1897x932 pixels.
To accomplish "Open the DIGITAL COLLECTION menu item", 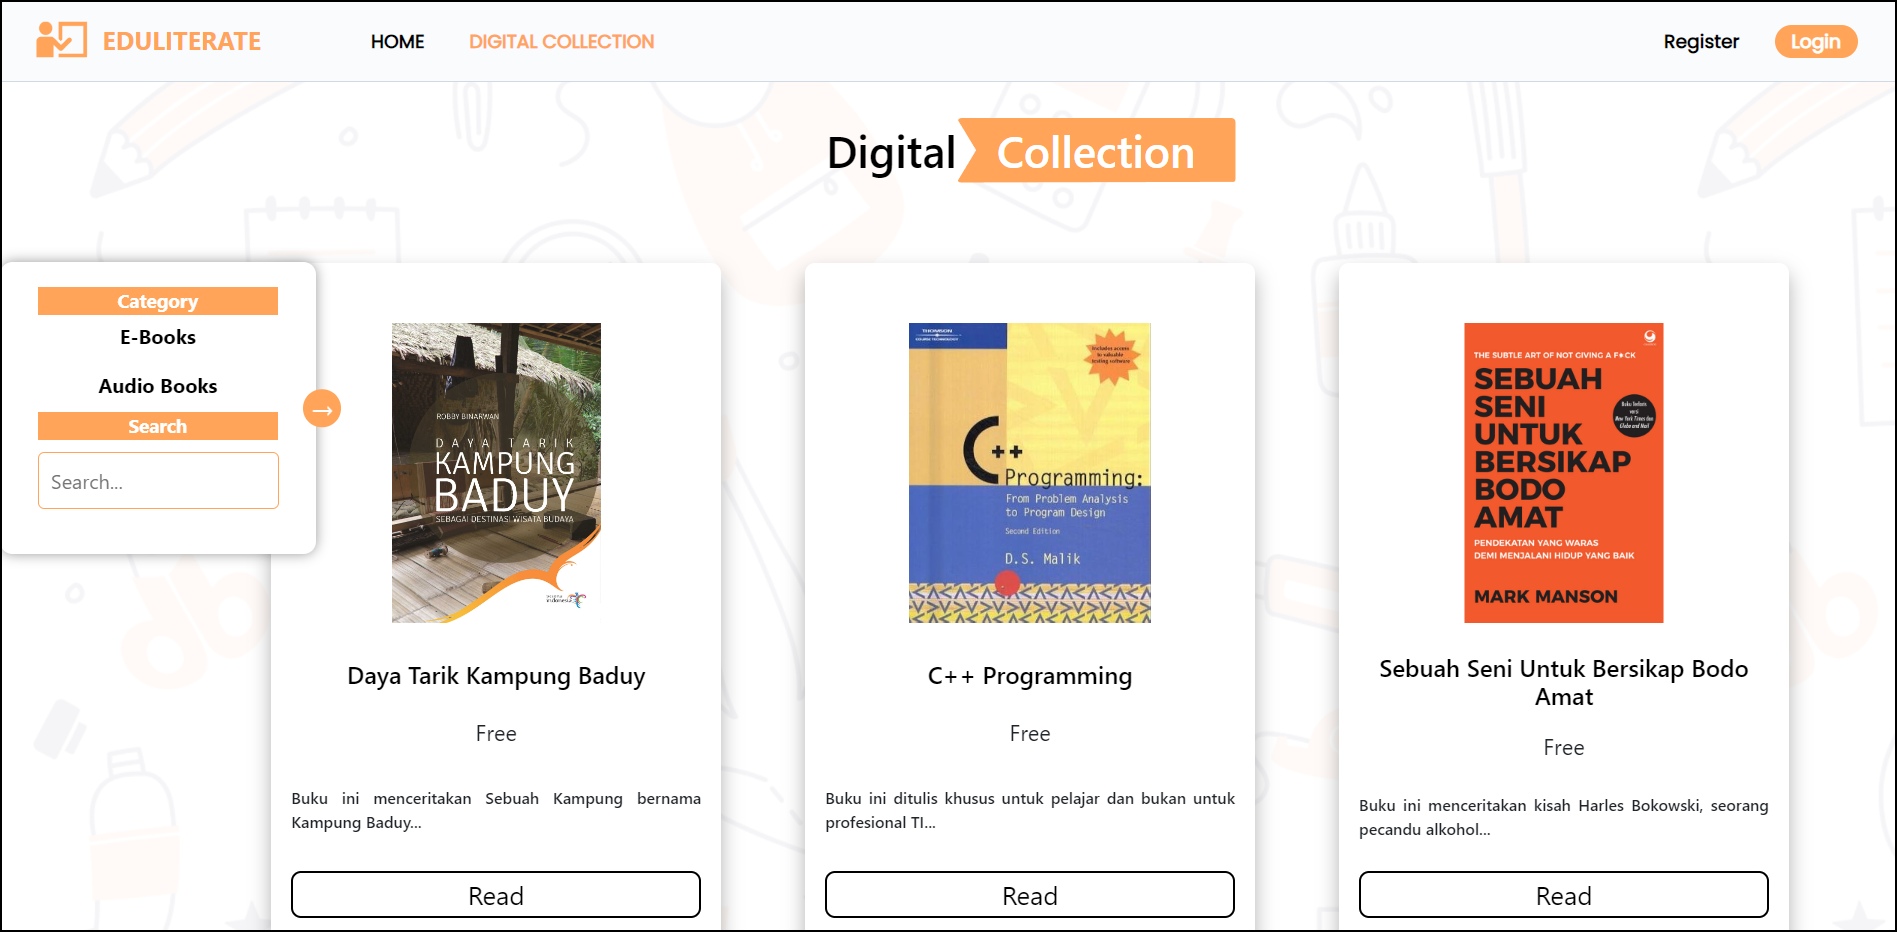I will 561,41.
